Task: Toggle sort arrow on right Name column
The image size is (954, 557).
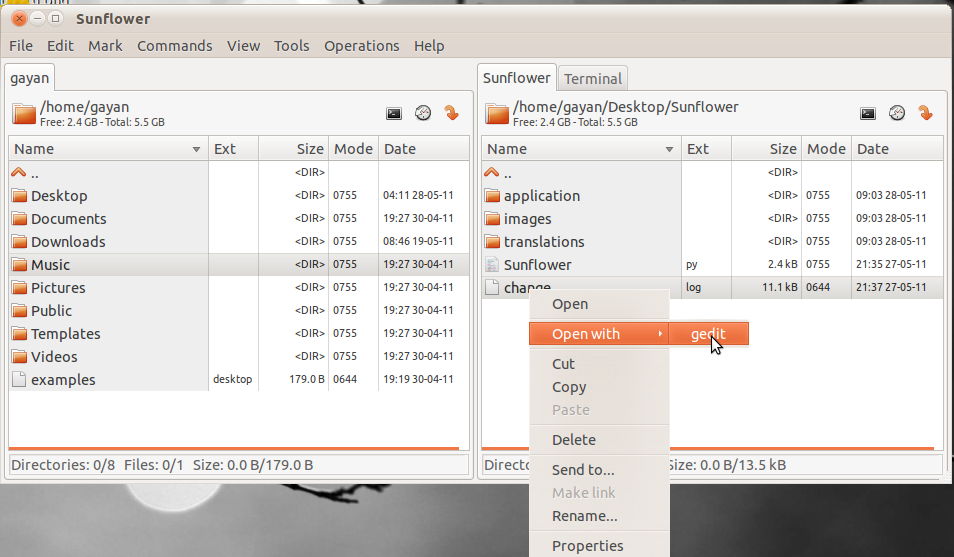Action: click(669, 149)
